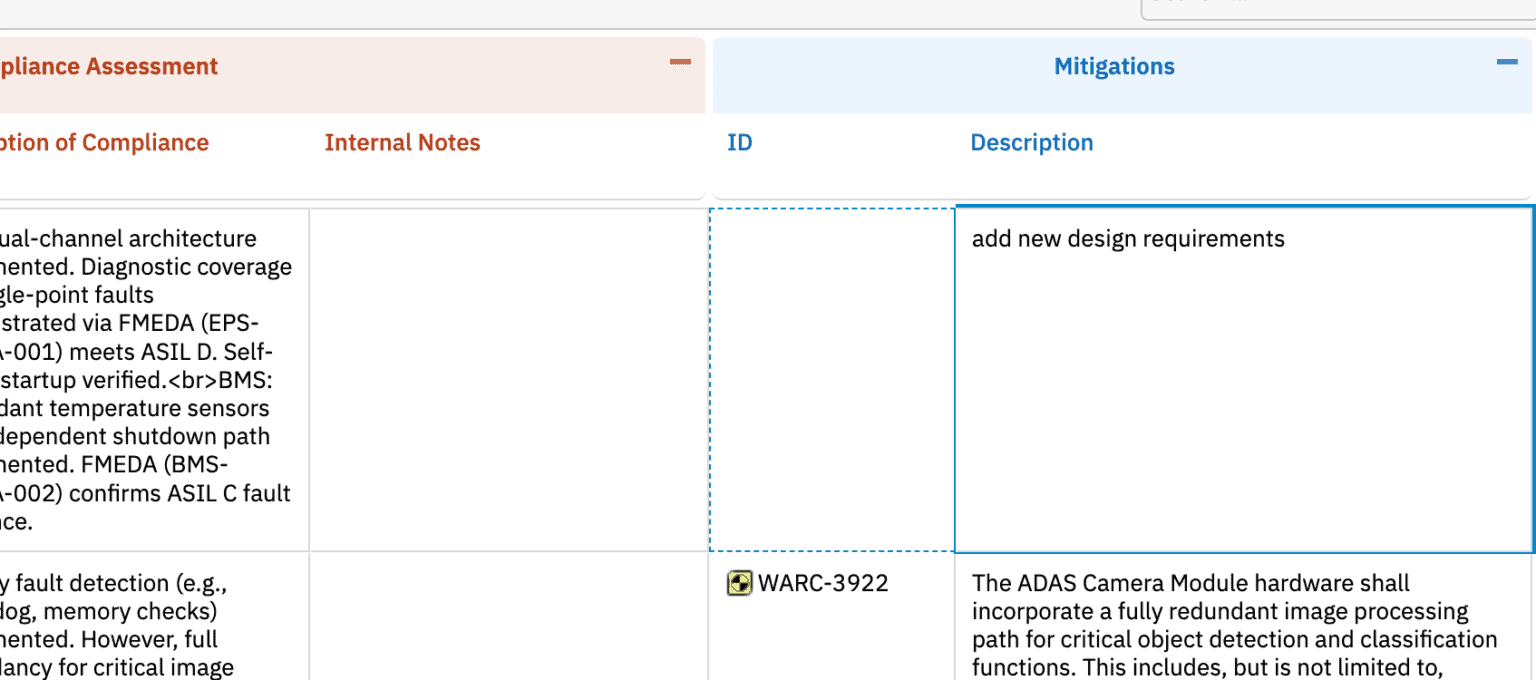Click blank space inside the active Description editor

pyautogui.click(x=1242, y=420)
